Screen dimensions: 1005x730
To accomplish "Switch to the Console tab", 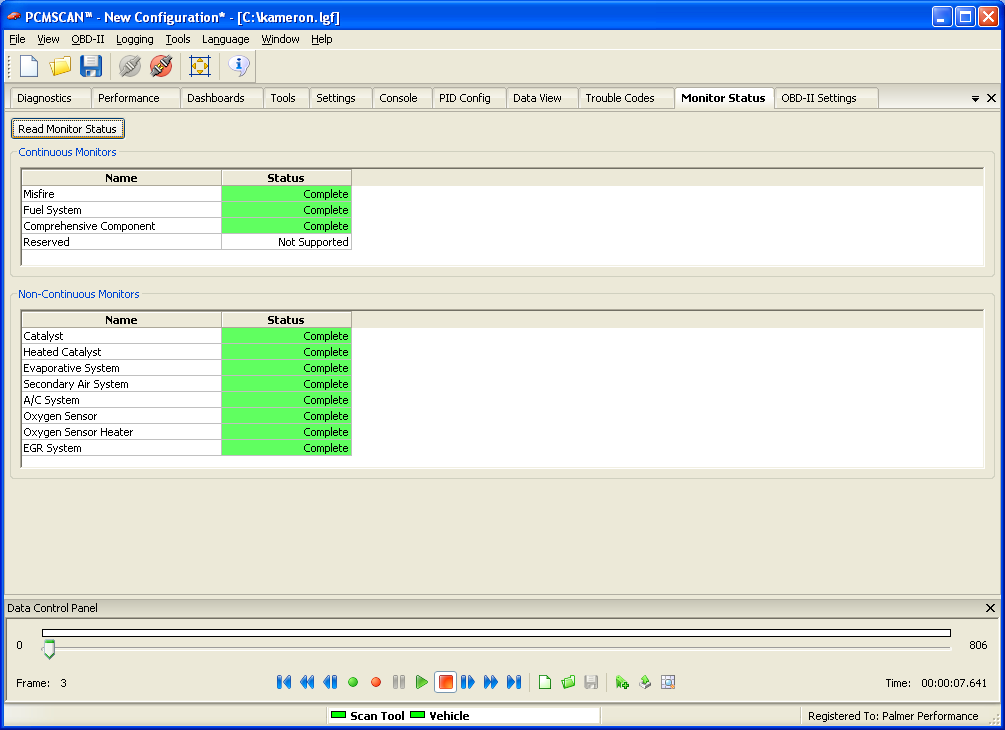I will point(403,98).
